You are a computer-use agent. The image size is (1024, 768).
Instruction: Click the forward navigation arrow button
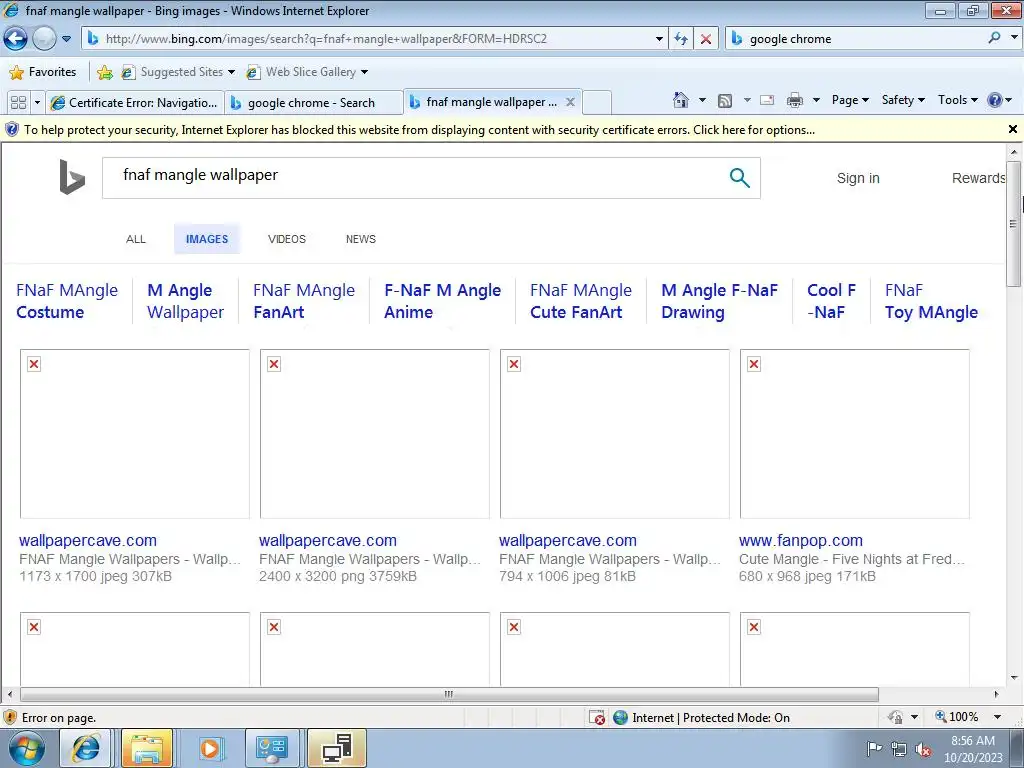(44, 39)
